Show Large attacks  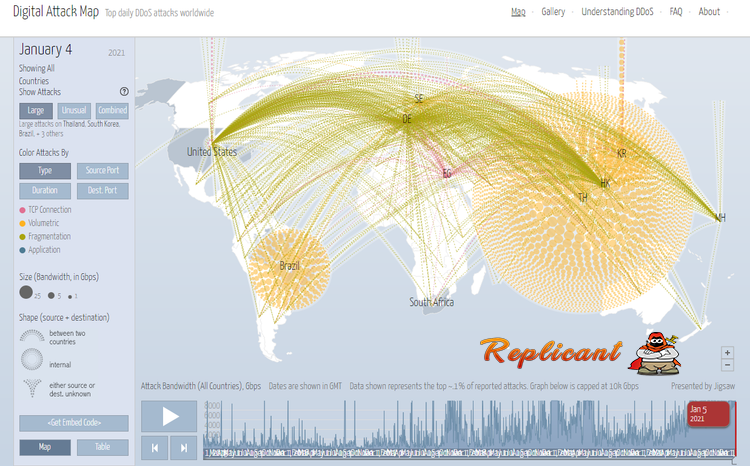(x=35, y=111)
